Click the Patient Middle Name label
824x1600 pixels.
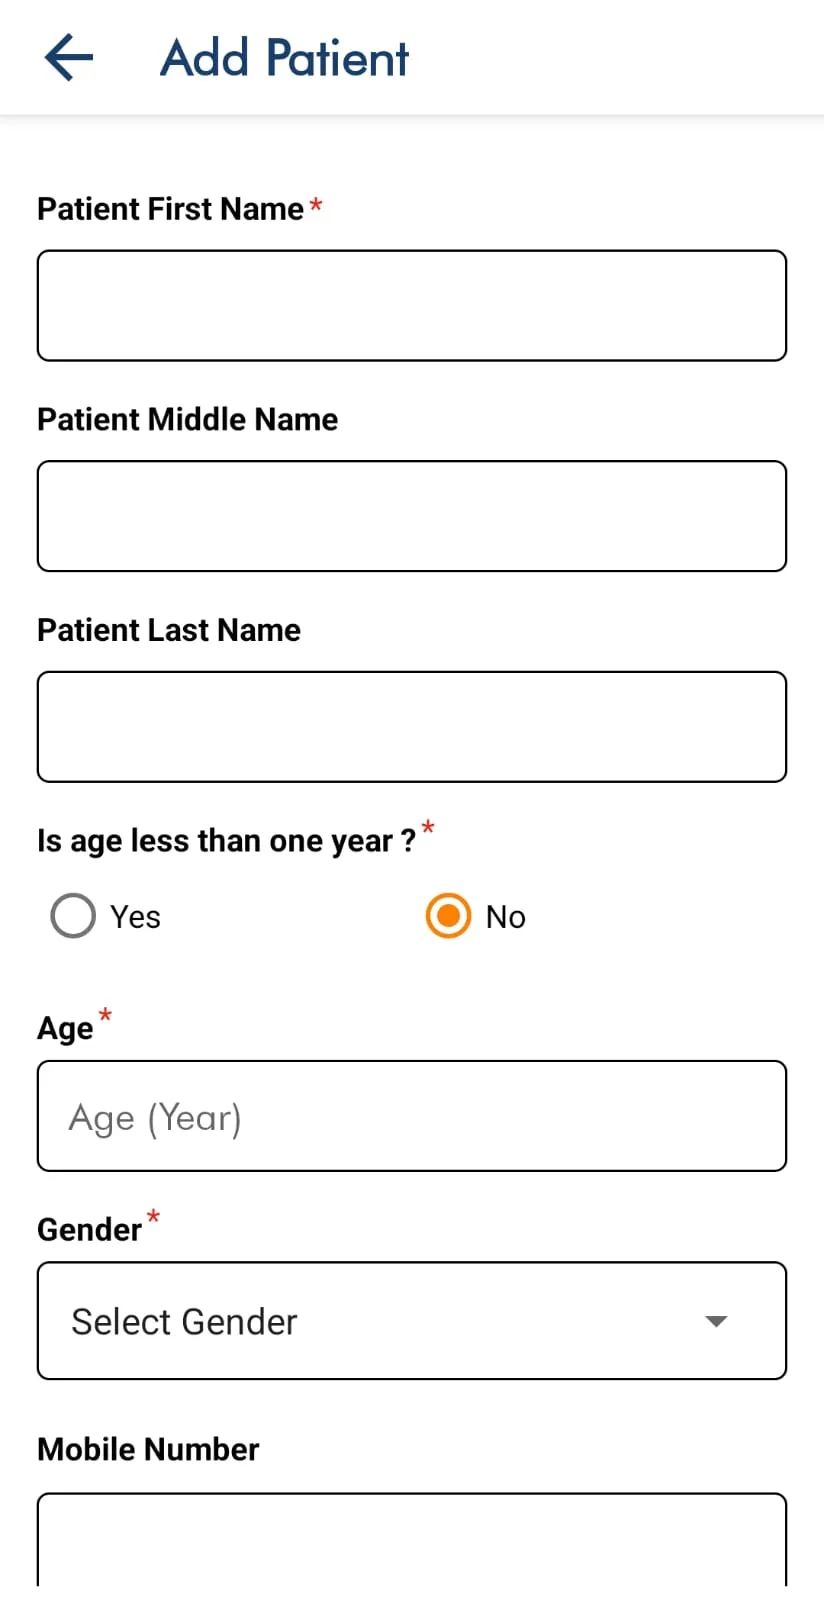(x=188, y=419)
